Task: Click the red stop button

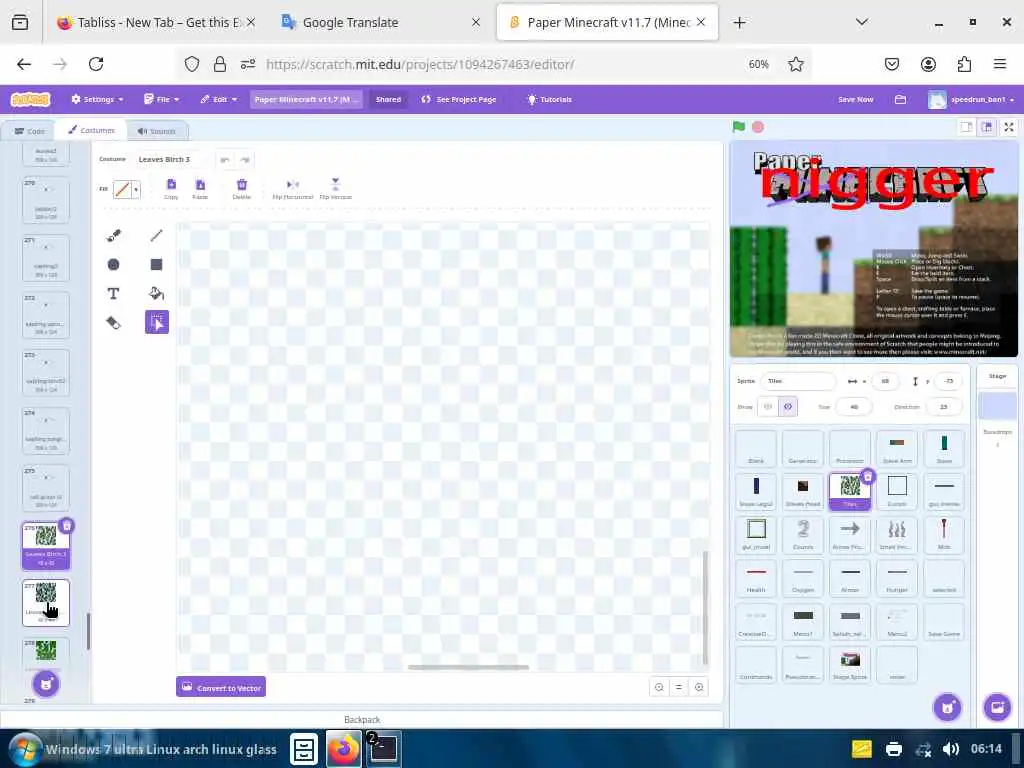Action: click(x=758, y=127)
